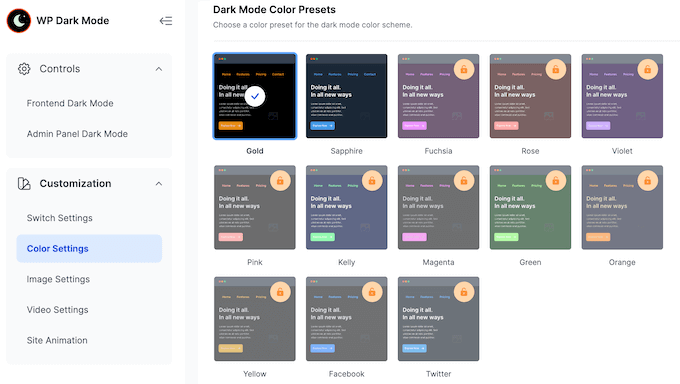Choose the Rose preset thumbnail

click(530, 96)
